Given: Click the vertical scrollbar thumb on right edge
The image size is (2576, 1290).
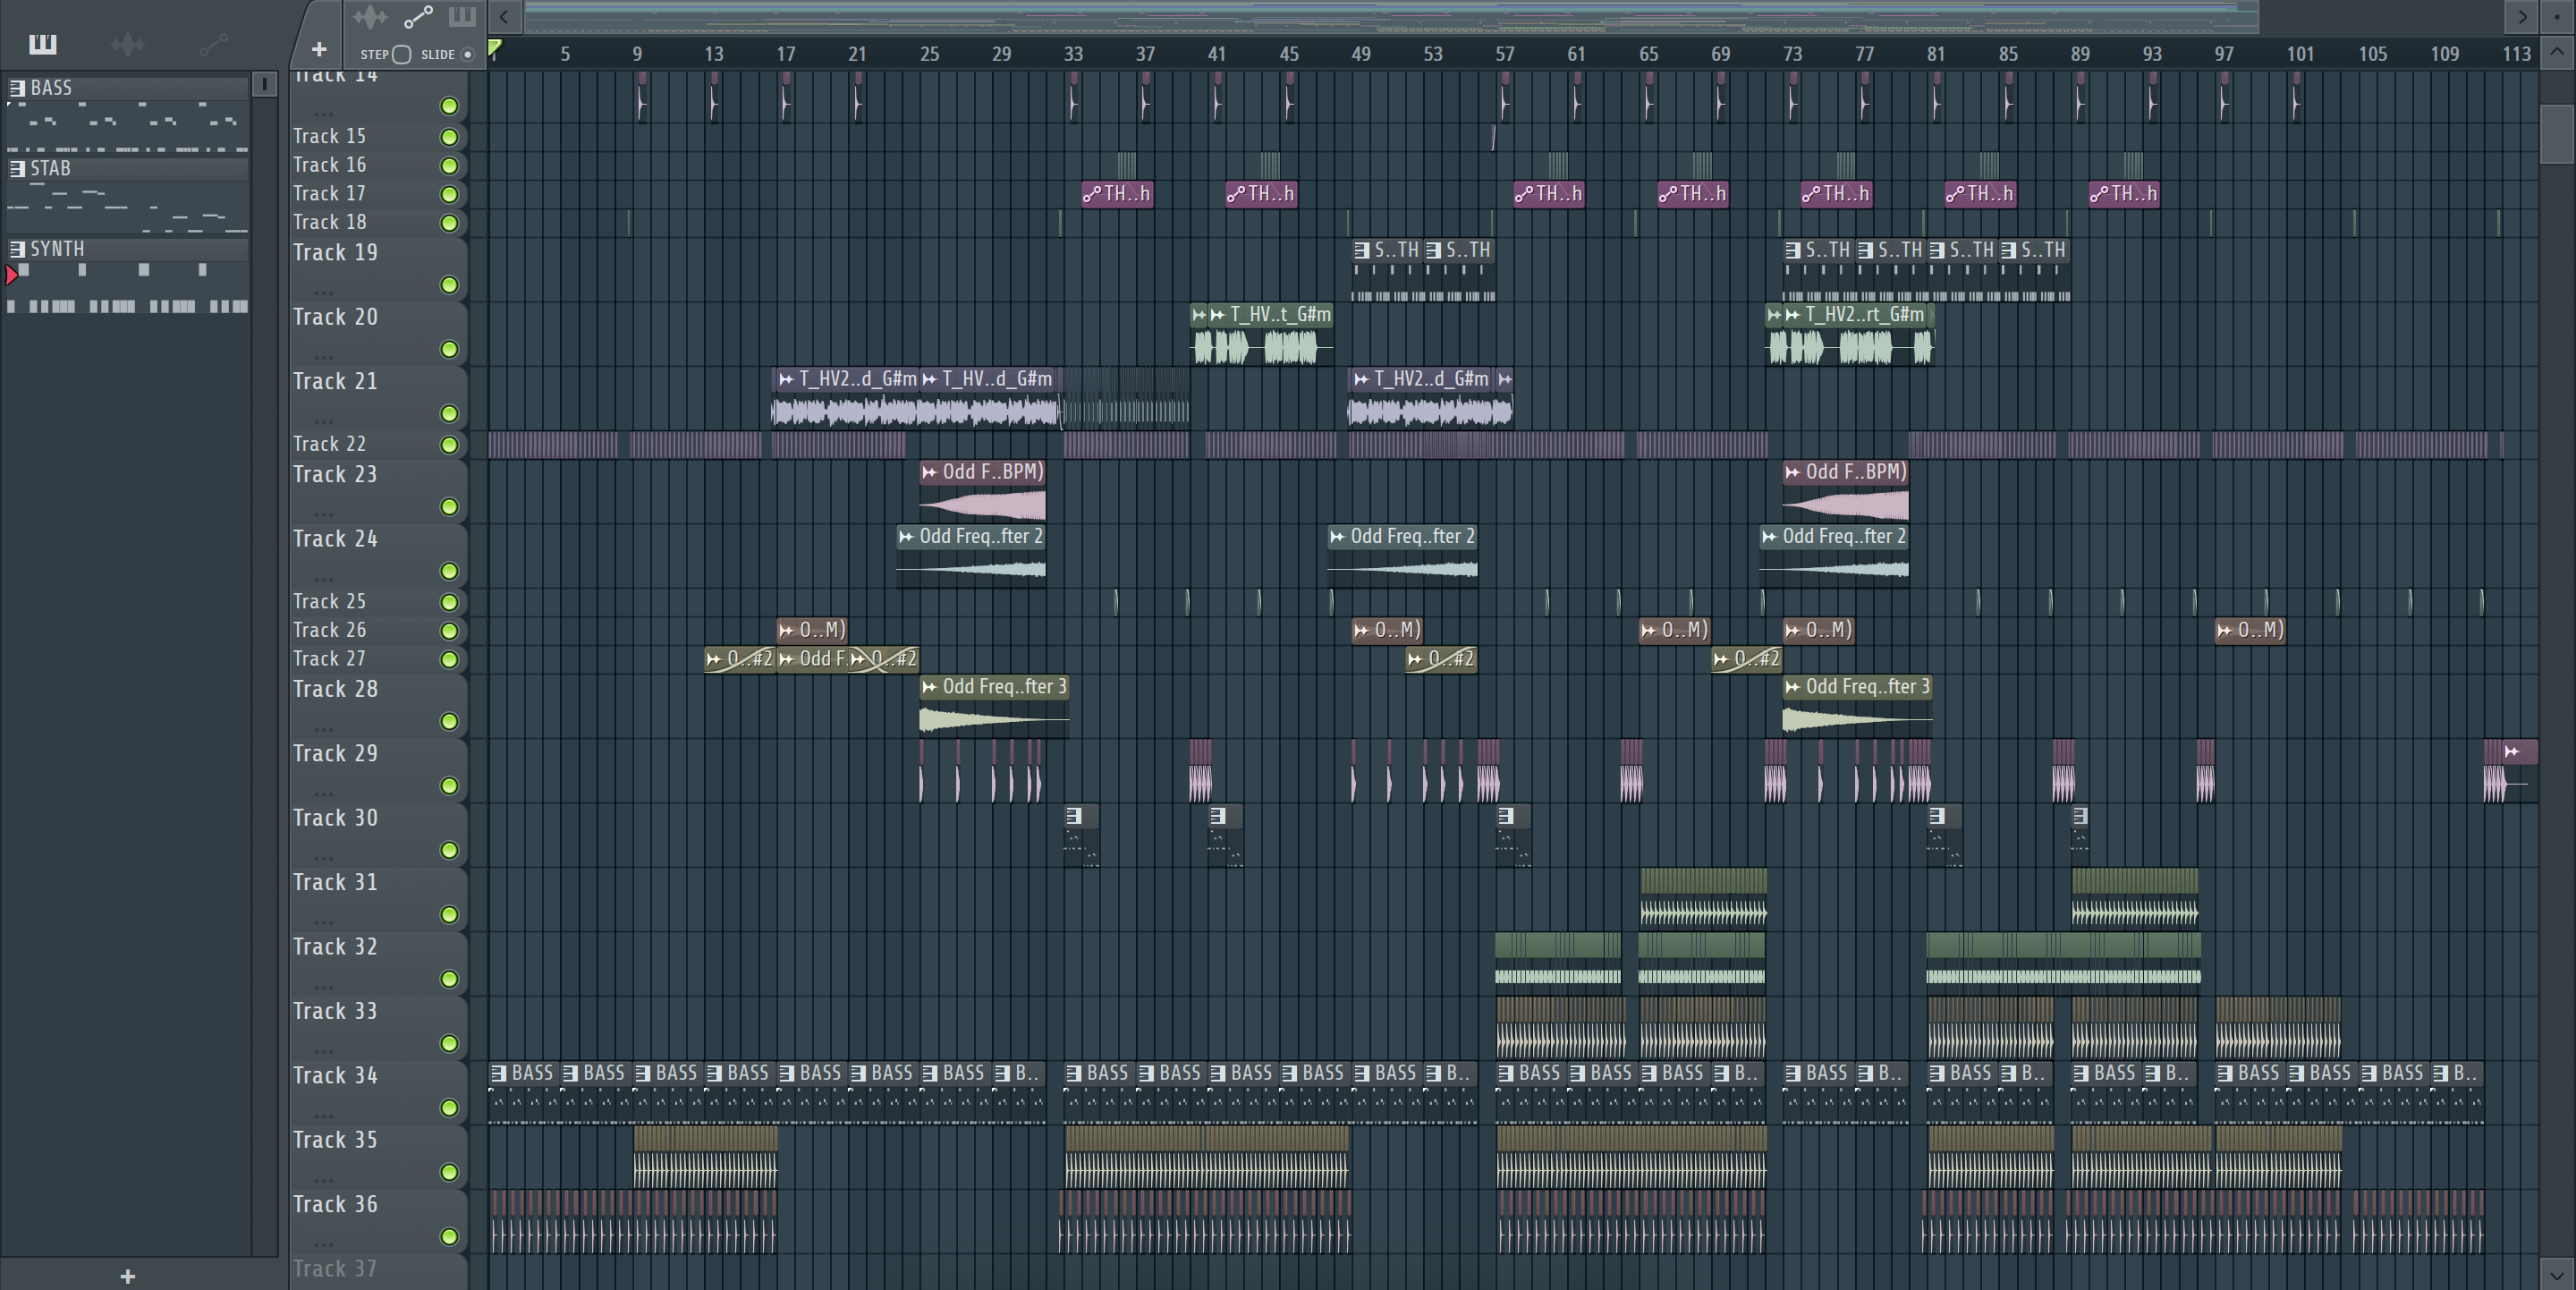Looking at the screenshot, I should 2556,132.
